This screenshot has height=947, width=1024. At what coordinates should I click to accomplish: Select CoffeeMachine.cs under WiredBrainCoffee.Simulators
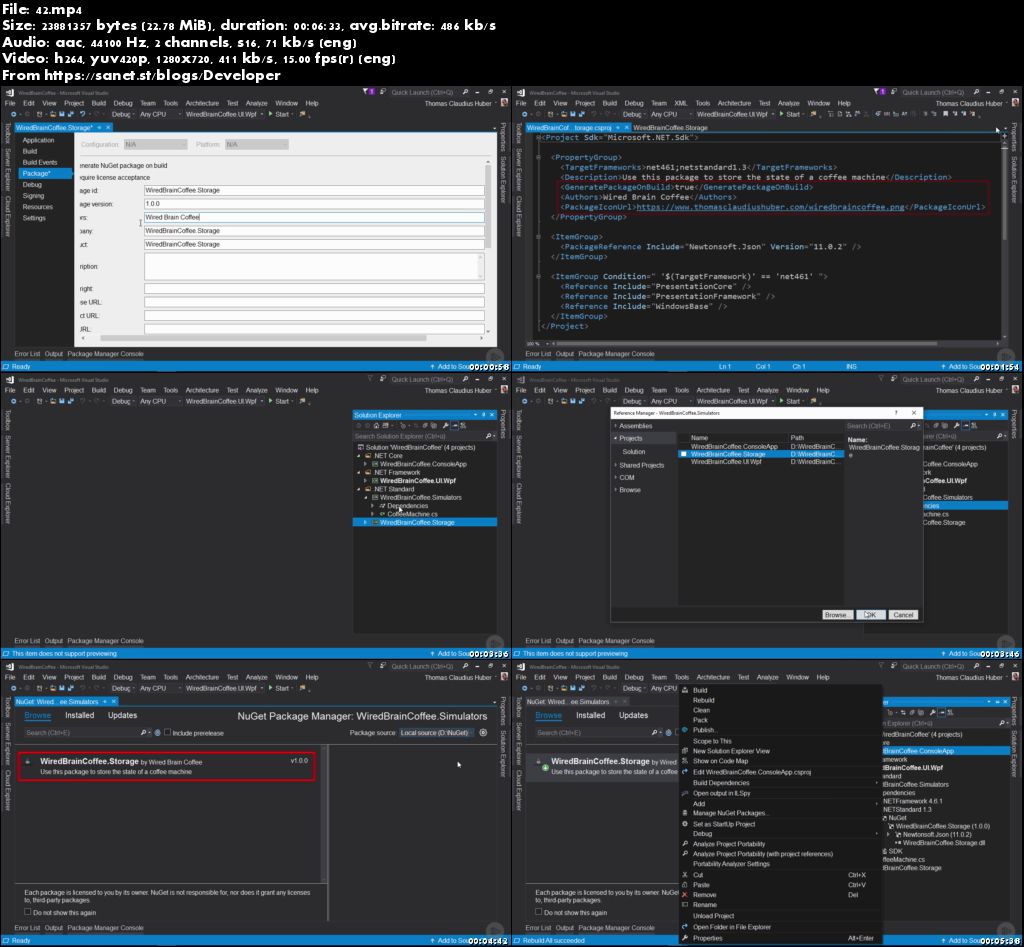click(412, 514)
